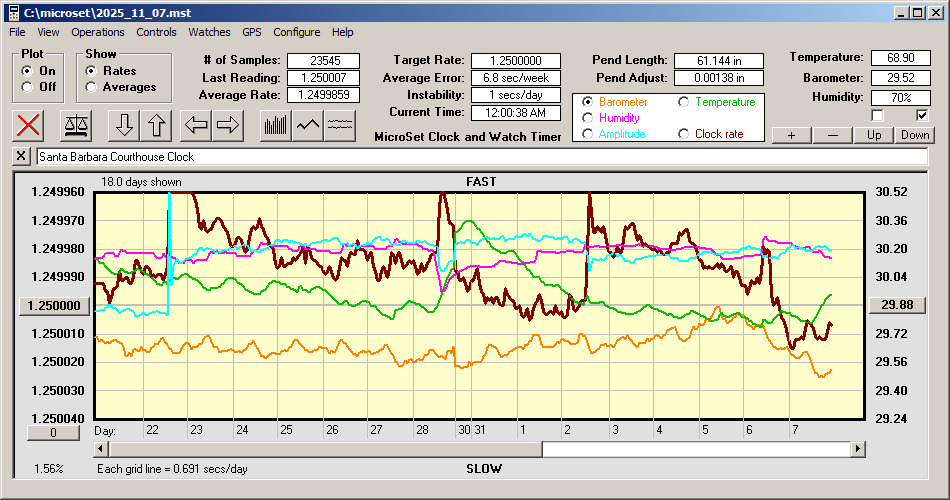Click the Santa Barbara Courthouse Clock text field
Viewport: 950px width, 500px height.
480,157
